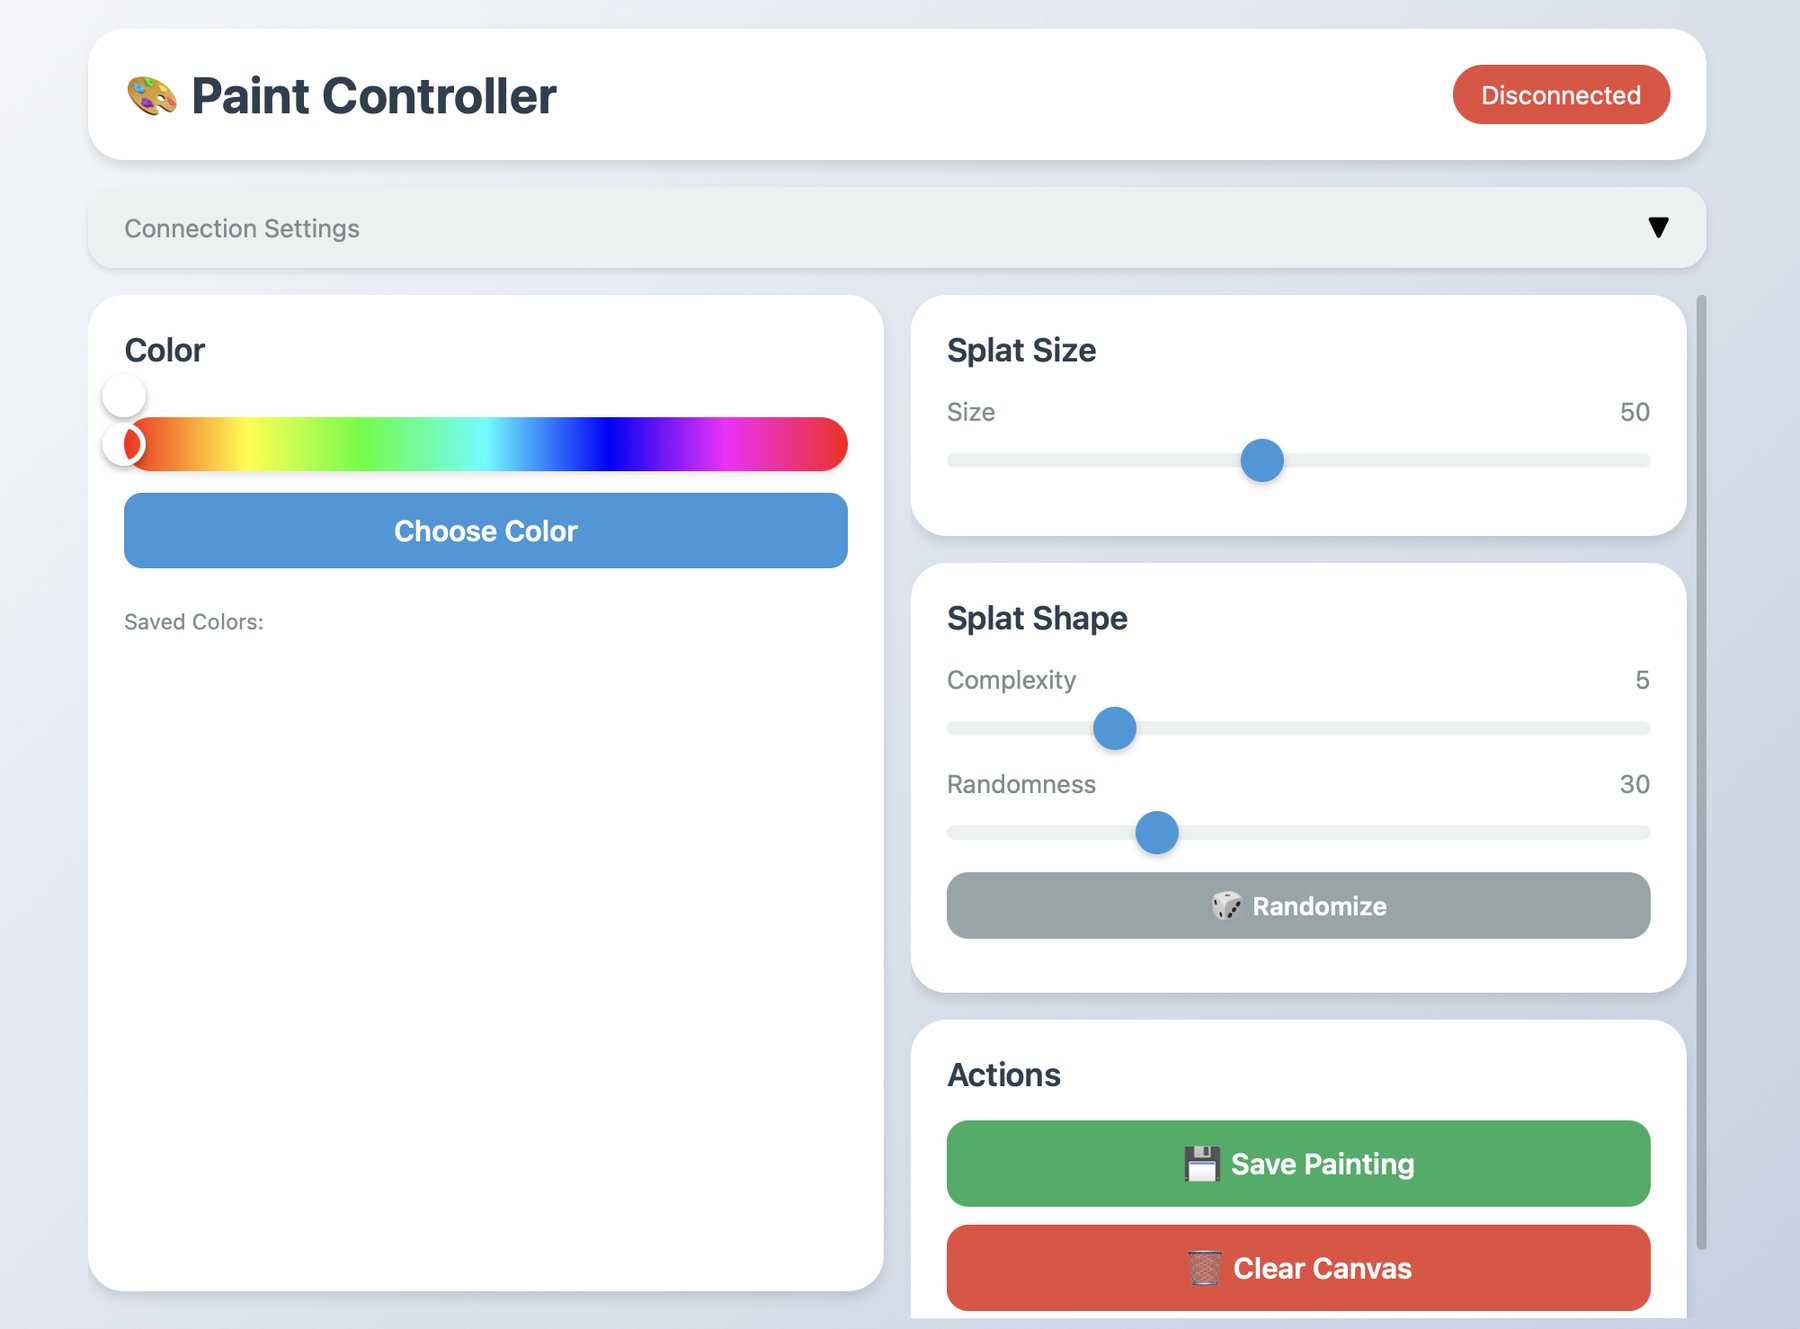Click the 'Splat Shape' heading

[x=1037, y=618]
